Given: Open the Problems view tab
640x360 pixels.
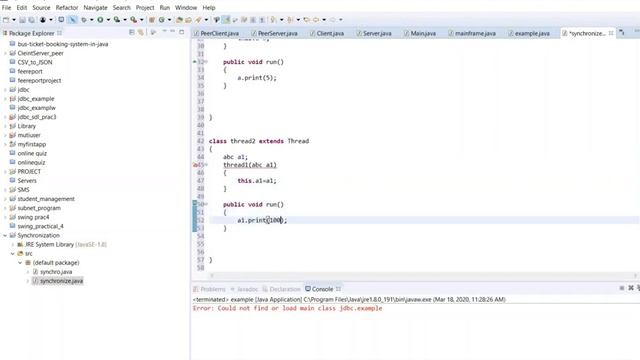Looking at the screenshot, I should (x=209, y=289).
